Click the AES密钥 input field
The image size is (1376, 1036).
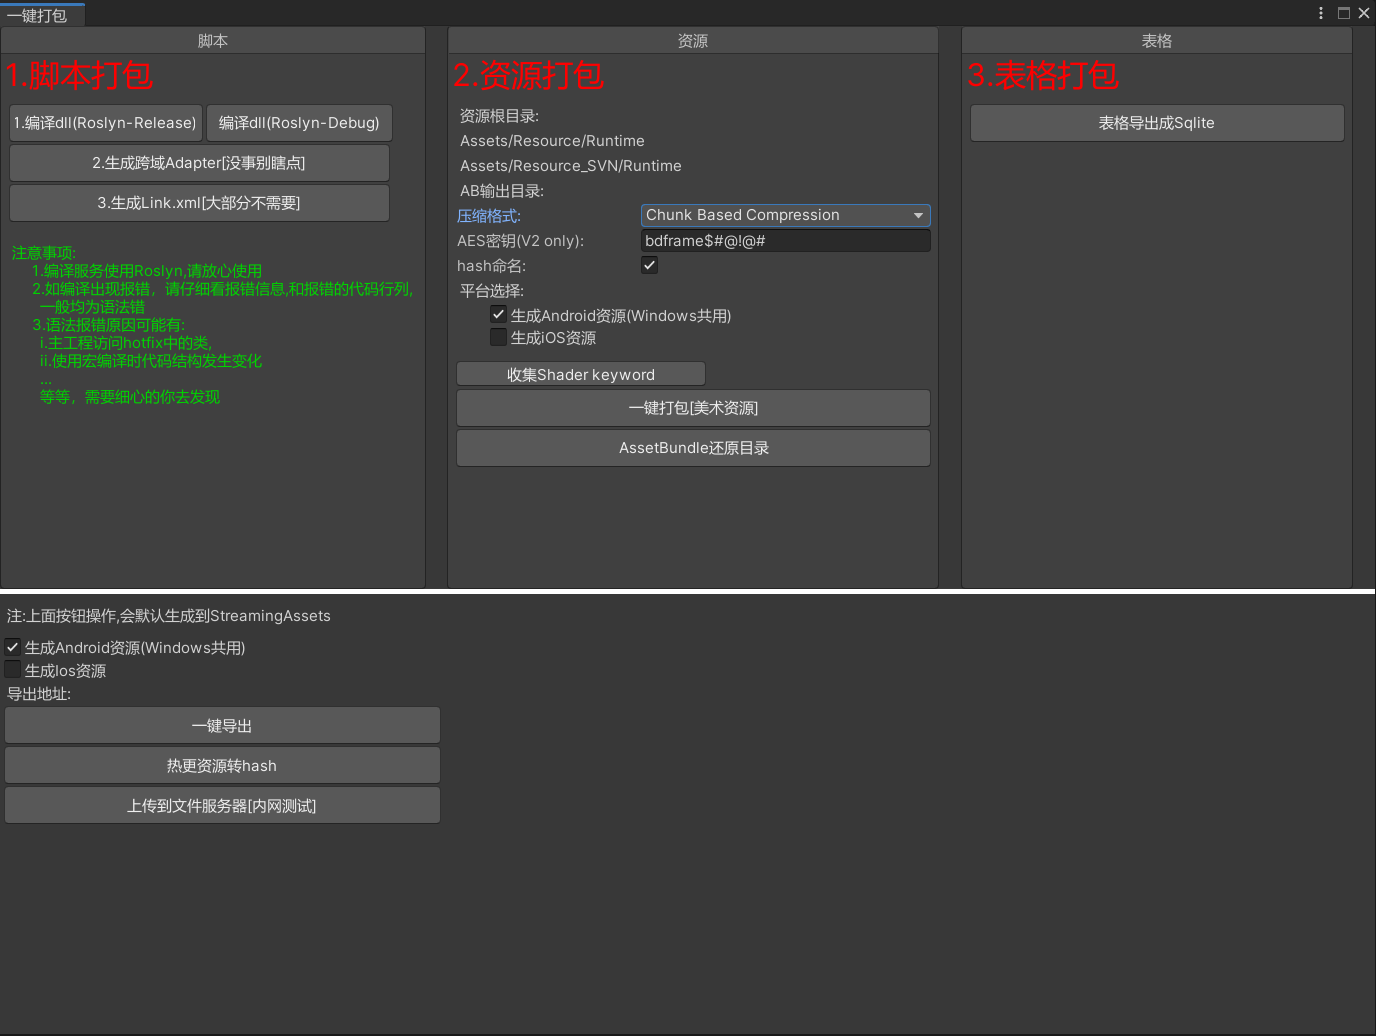tap(785, 241)
